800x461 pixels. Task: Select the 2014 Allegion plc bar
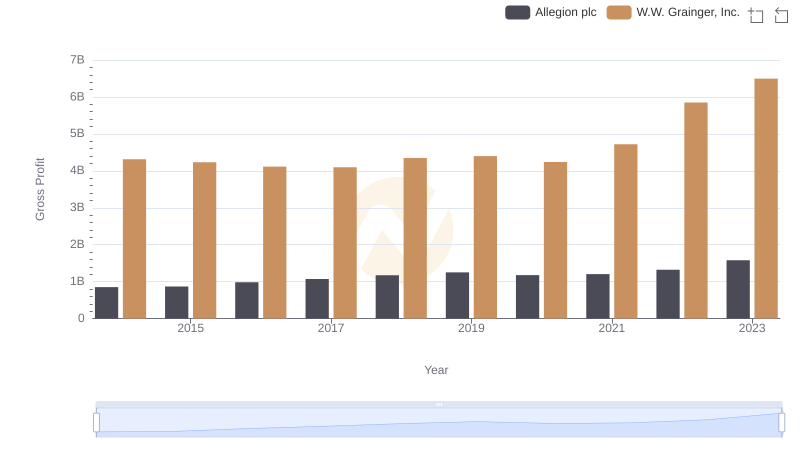[106, 303]
